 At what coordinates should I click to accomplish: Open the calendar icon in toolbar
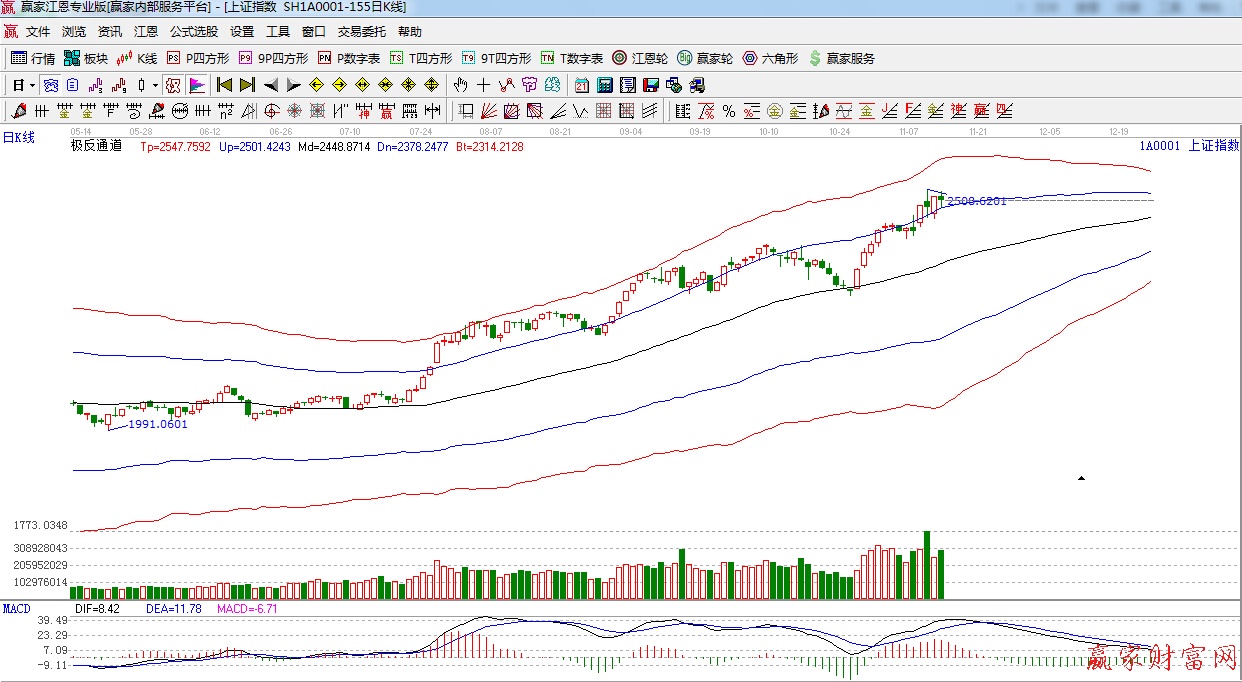pyautogui.click(x=582, y=85)
